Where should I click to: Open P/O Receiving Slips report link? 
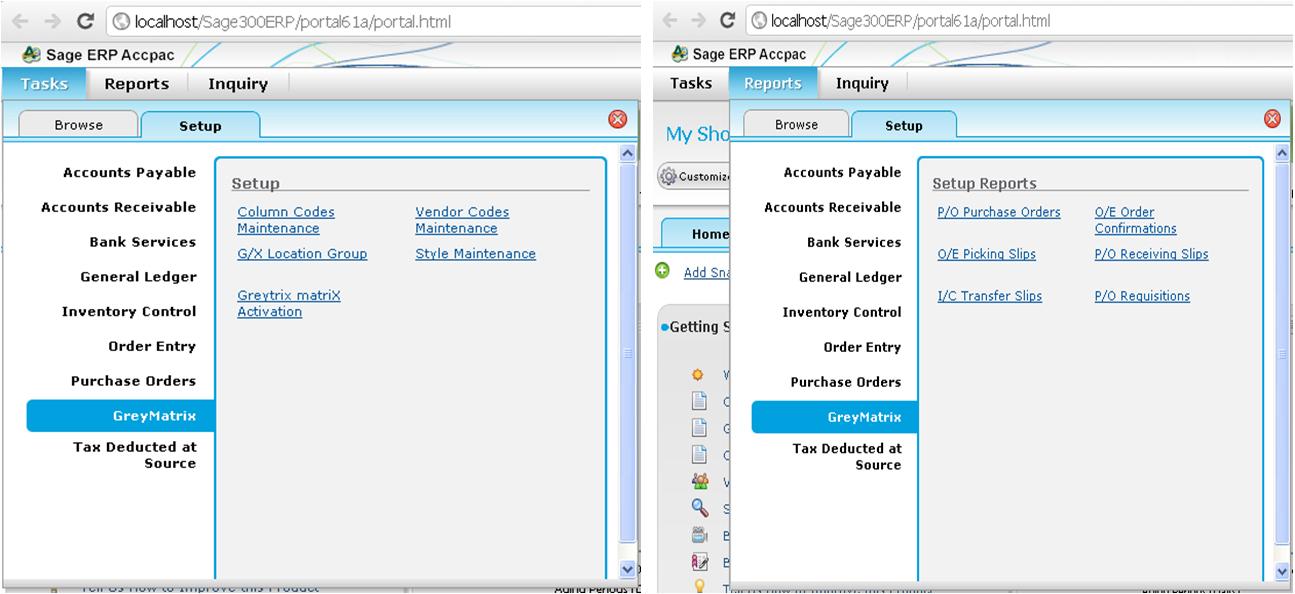1152,254
